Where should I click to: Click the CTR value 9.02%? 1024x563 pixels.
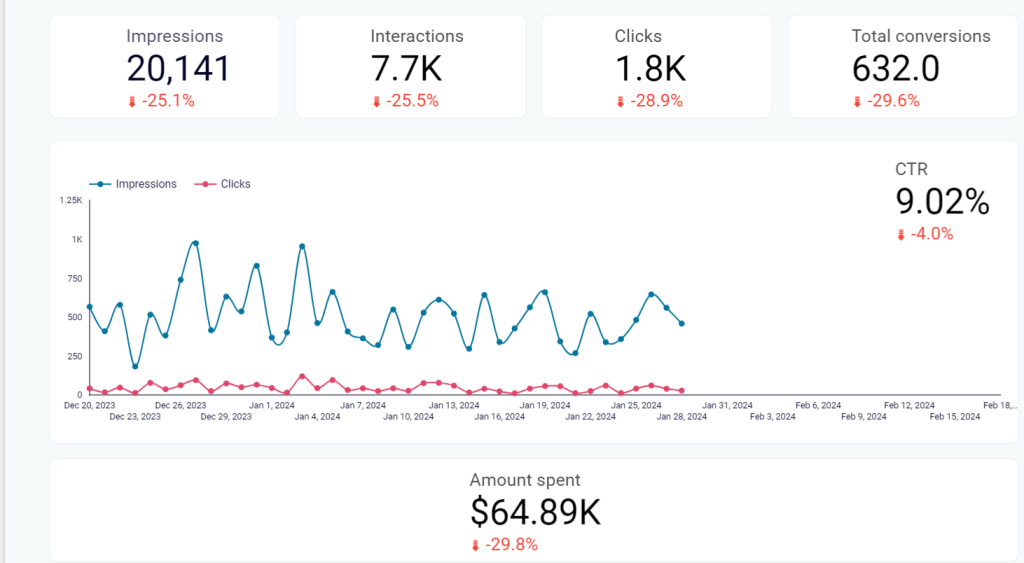click(x=942, y=201)
